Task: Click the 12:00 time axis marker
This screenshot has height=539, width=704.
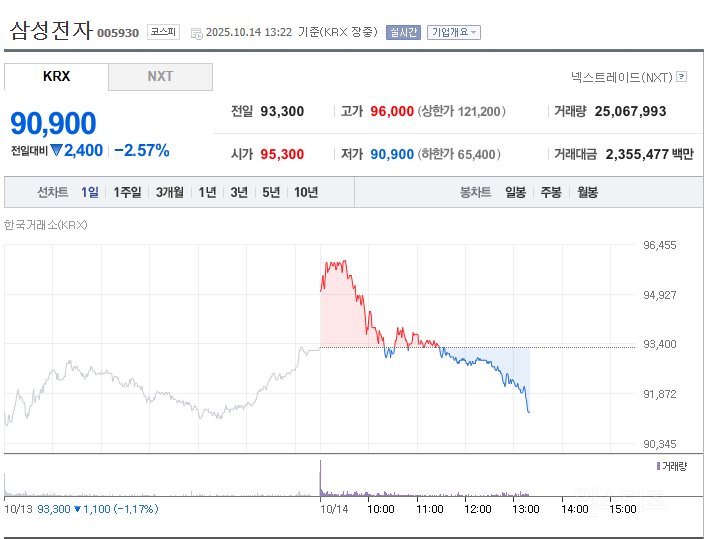Action: [478, 509]
